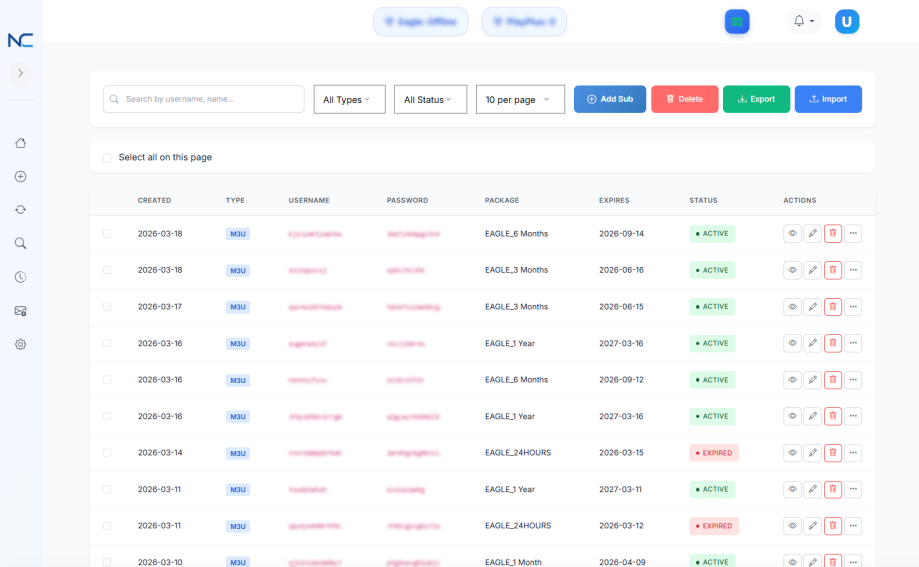Open the more options menu for the 2026-06-15 row

click(853, 307)
